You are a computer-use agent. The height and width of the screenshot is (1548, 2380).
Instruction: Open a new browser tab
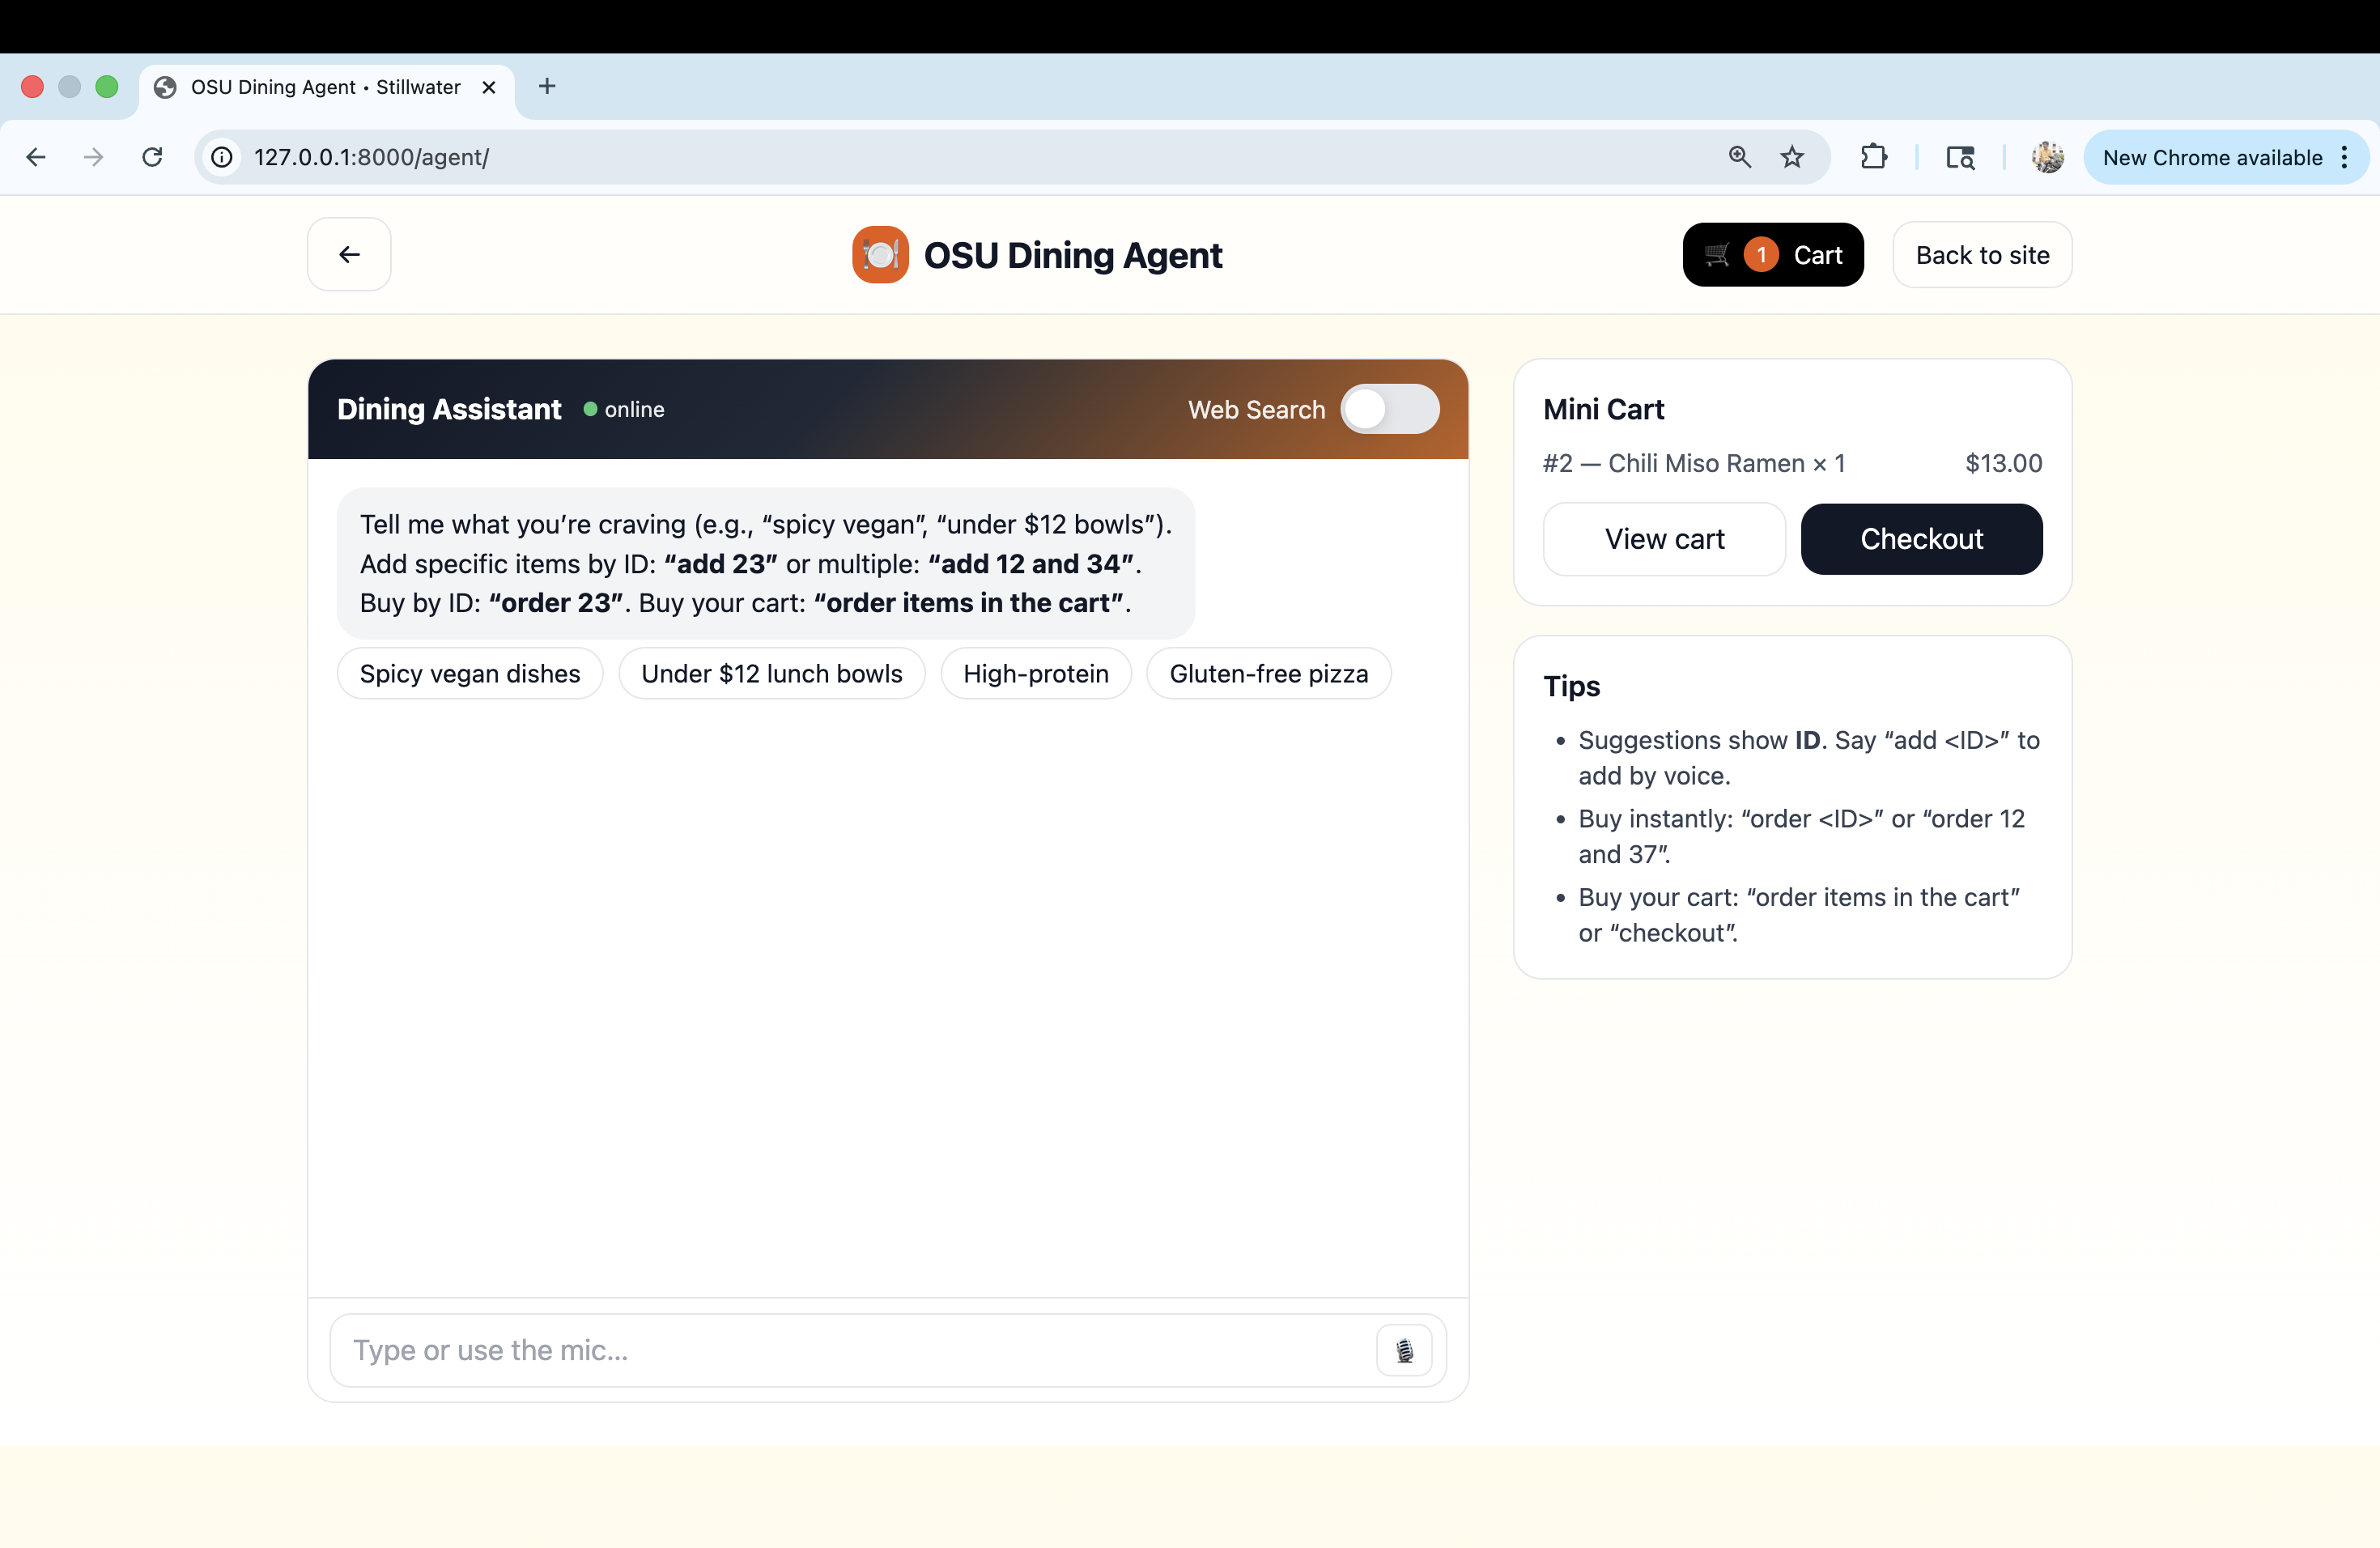pyautogui.click(x=546, y=87)
